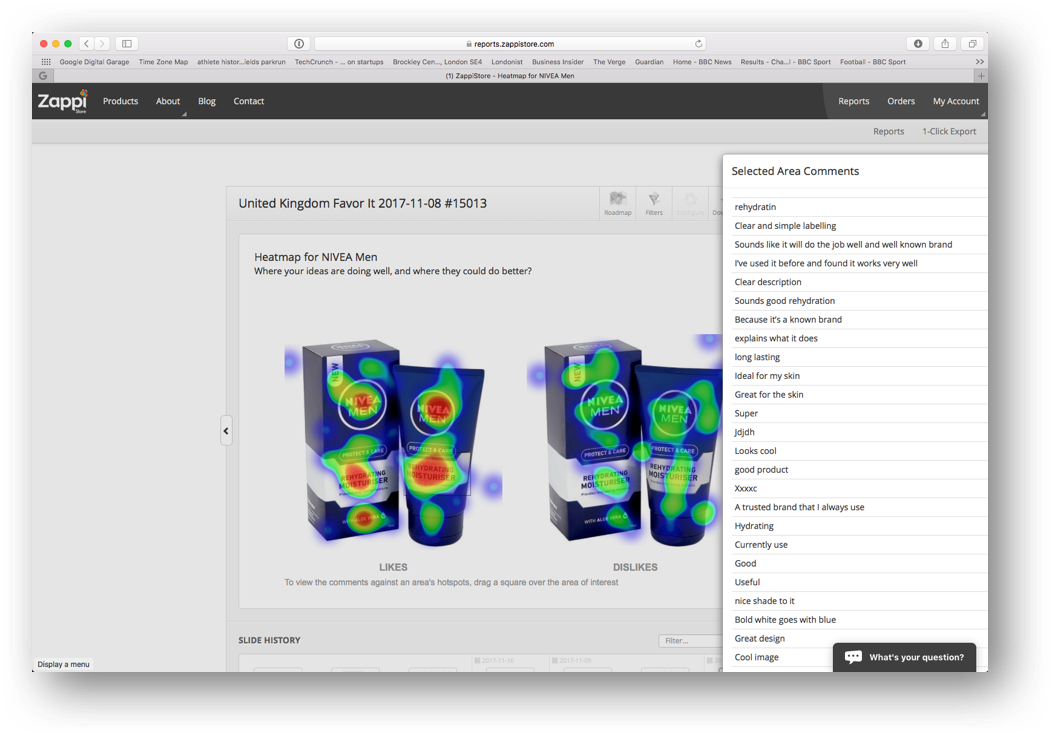Expand the About navigation dropdown
The image size is (1053, 737).
(x=168, y=100)
